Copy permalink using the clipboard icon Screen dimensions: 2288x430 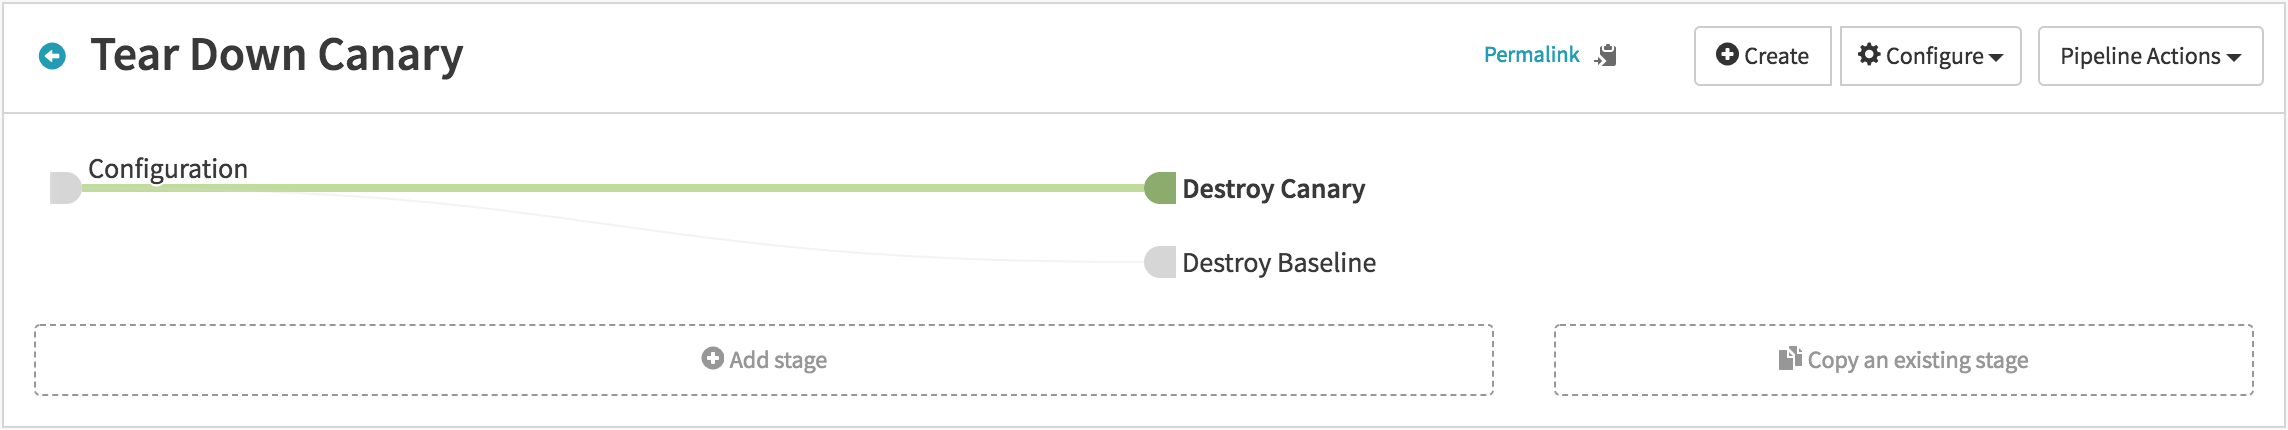point(1606,55)
